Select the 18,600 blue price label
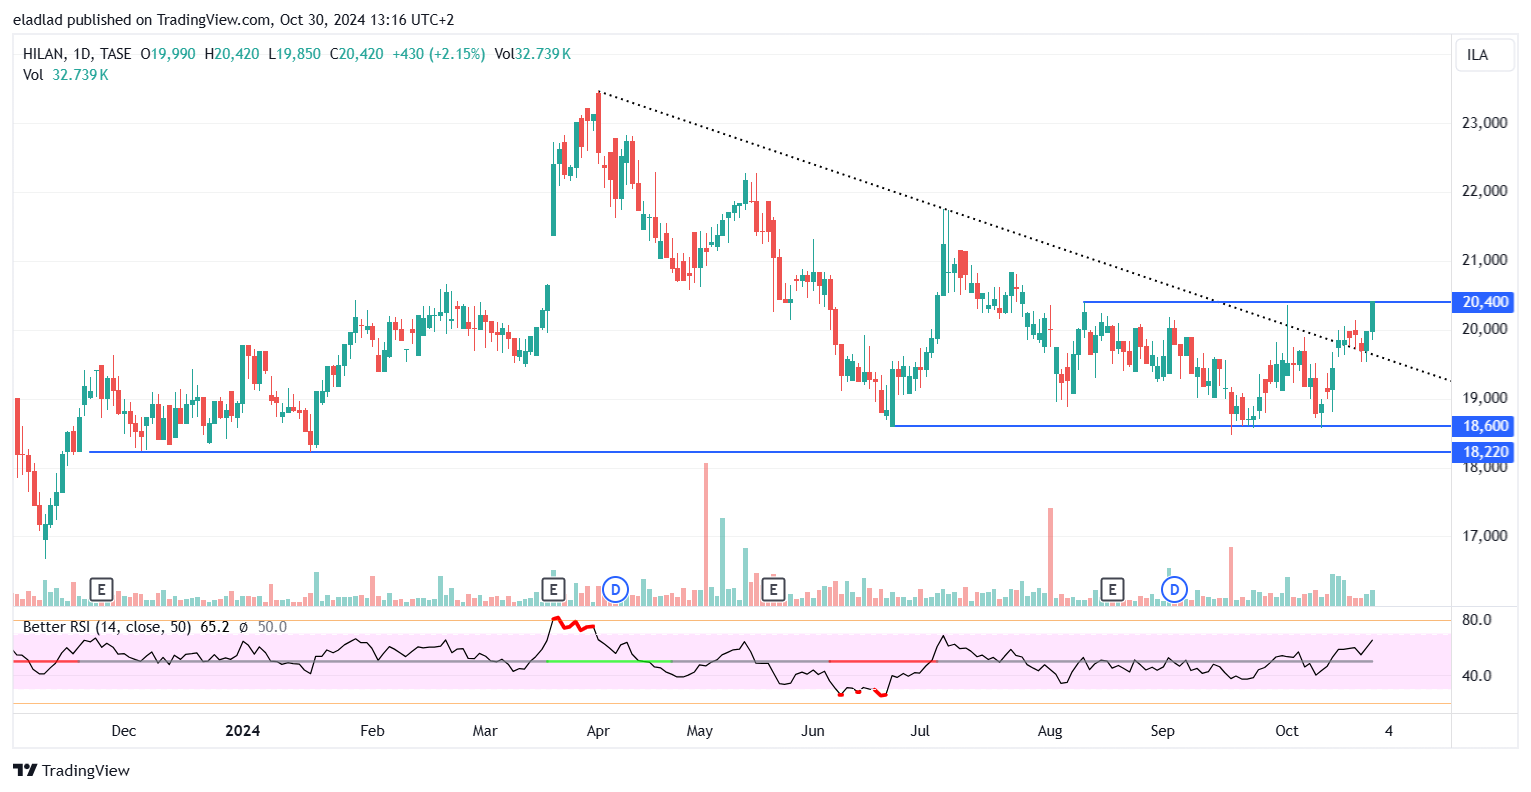 pos(1485,426)
